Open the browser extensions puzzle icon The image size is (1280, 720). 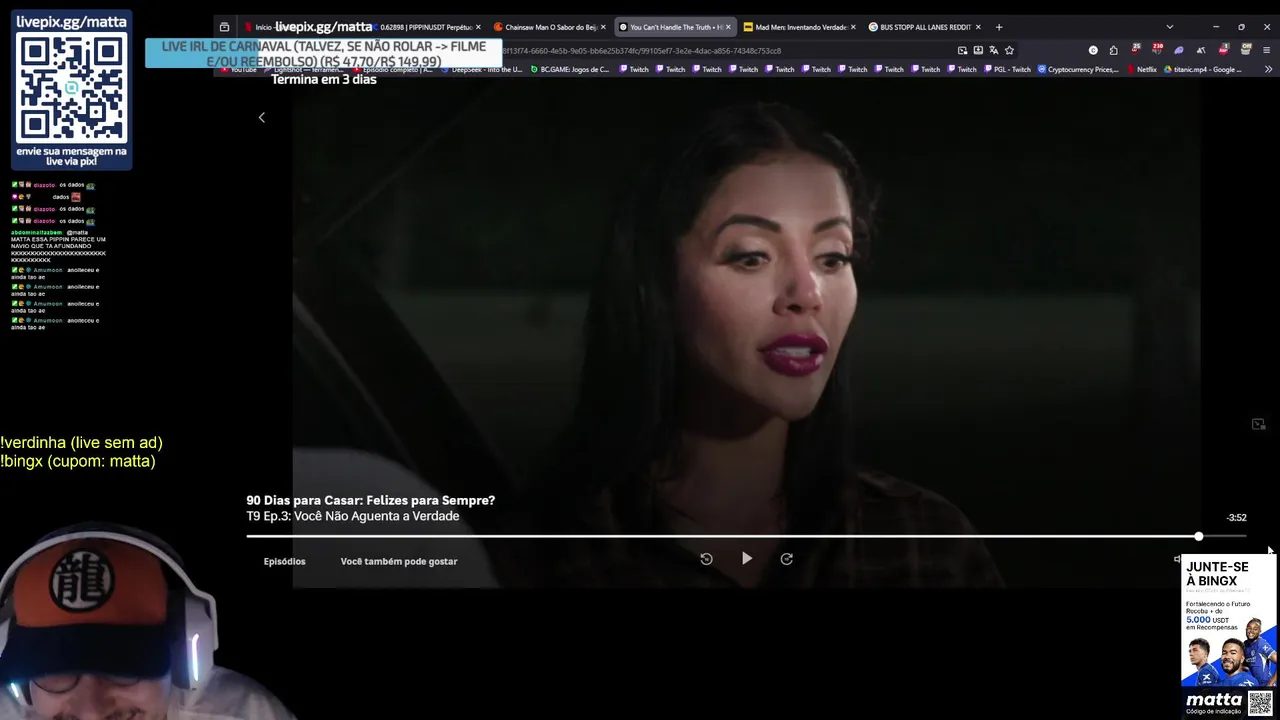(x=1114, y=50)
